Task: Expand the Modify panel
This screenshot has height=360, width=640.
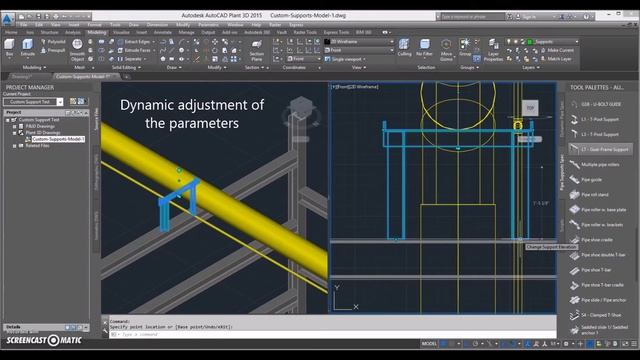Action: [217, 67]
